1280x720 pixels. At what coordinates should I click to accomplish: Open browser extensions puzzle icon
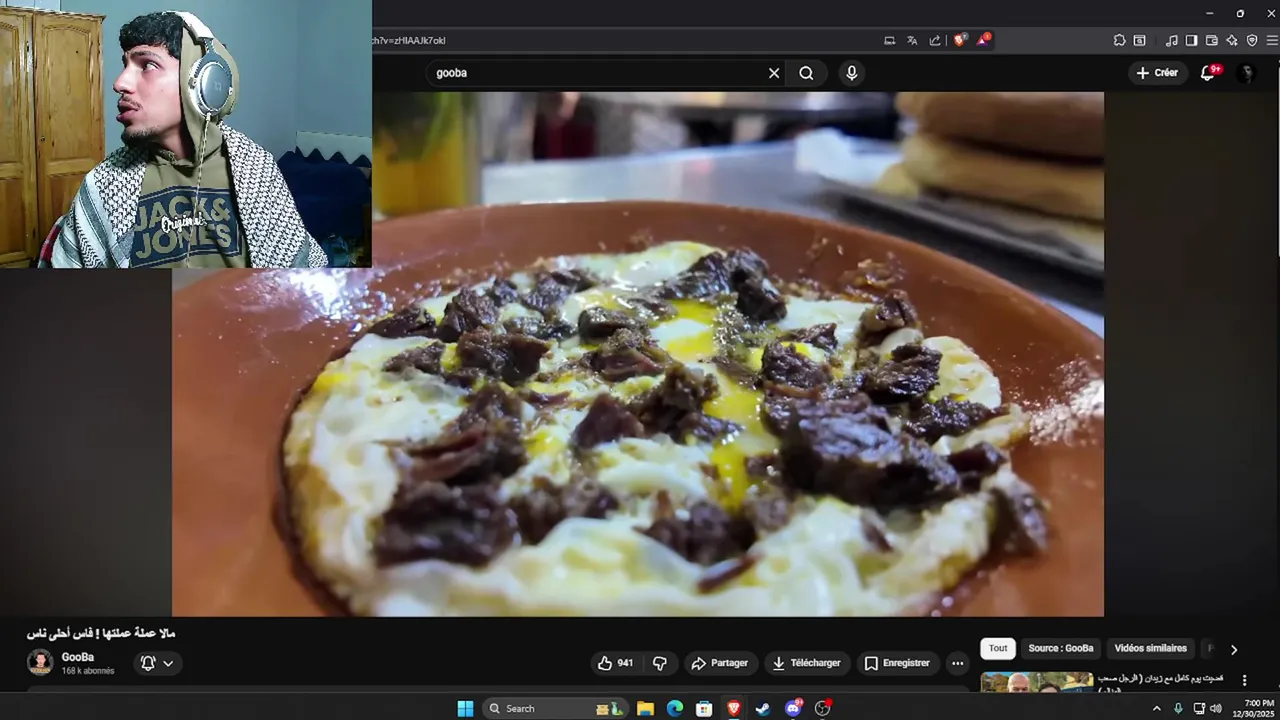click(x=1119, y=41)
